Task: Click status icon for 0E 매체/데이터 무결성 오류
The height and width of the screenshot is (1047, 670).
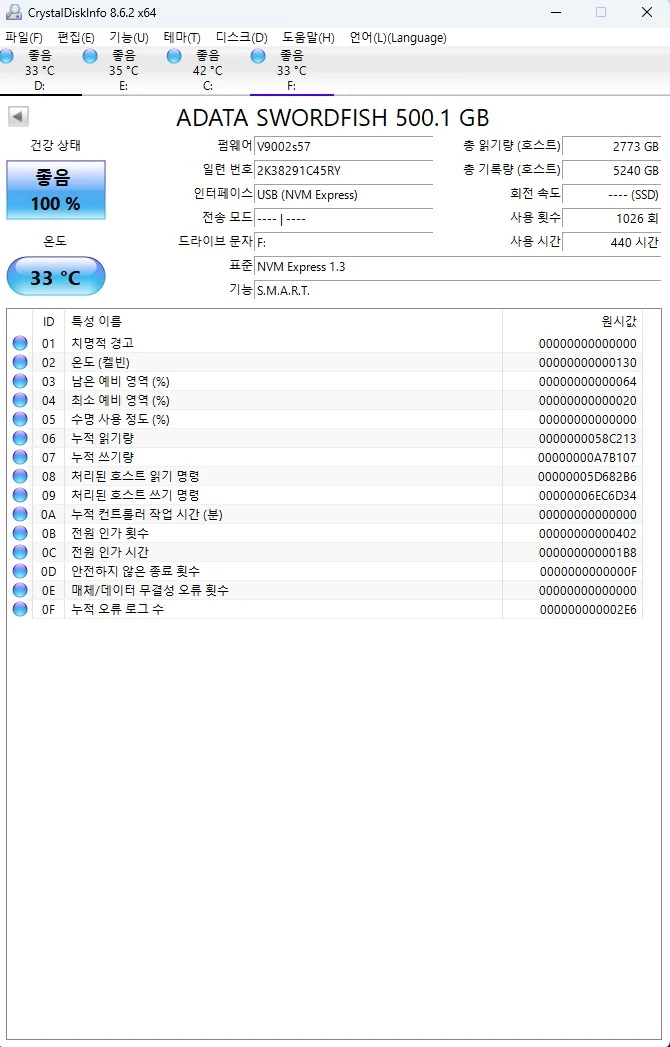Action: (x=20, y=590)
